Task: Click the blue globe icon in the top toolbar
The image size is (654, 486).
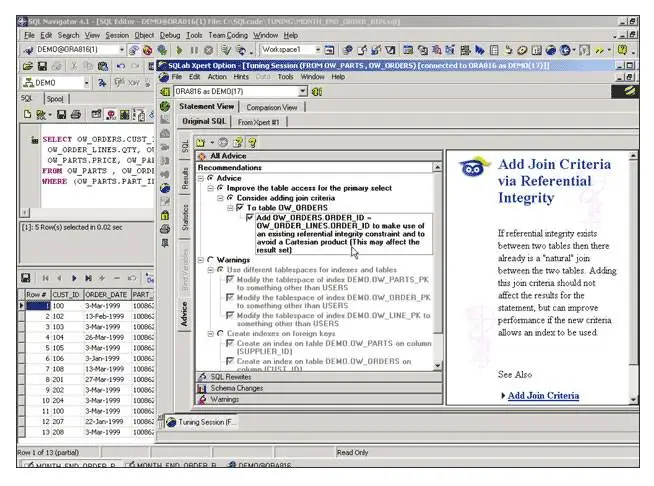Action: tap(551, 50)
